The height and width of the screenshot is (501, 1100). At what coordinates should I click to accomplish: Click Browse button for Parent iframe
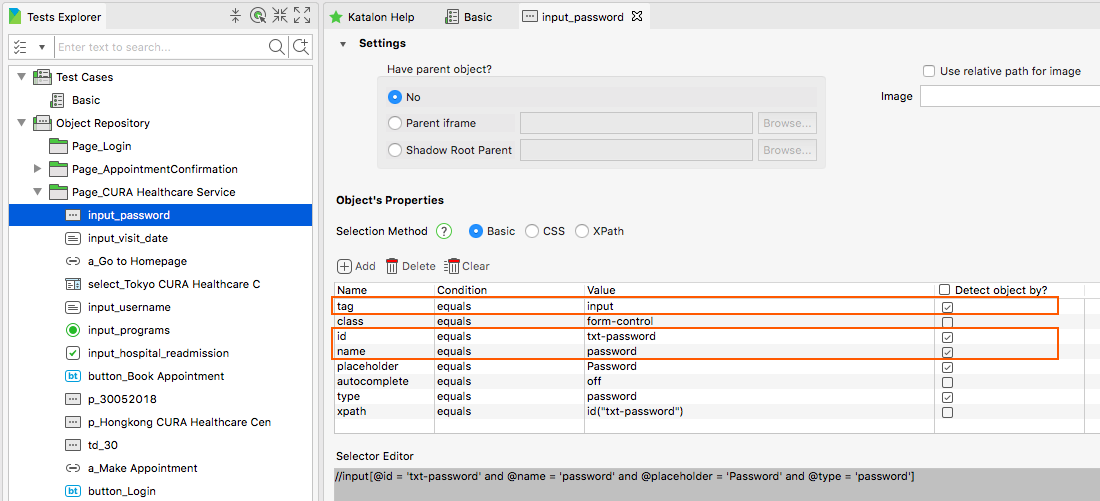(787, 123)
